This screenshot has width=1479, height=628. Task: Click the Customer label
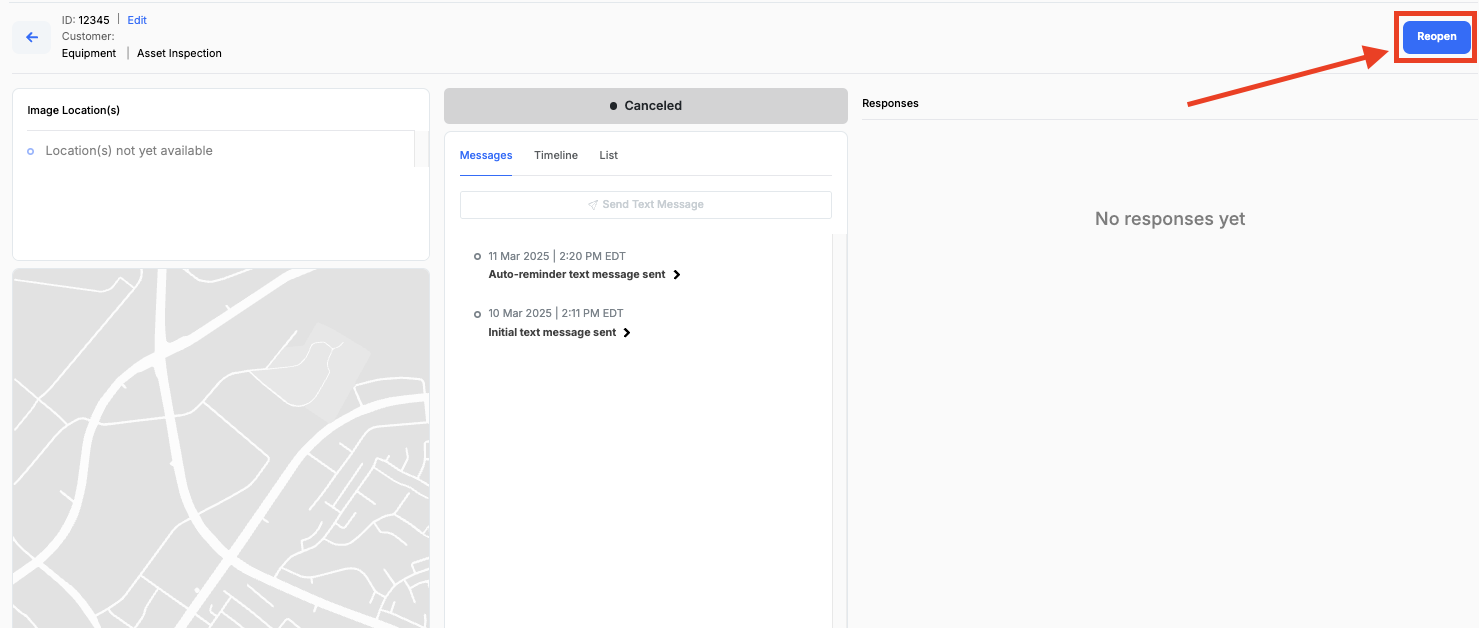(x=88, y=36)
